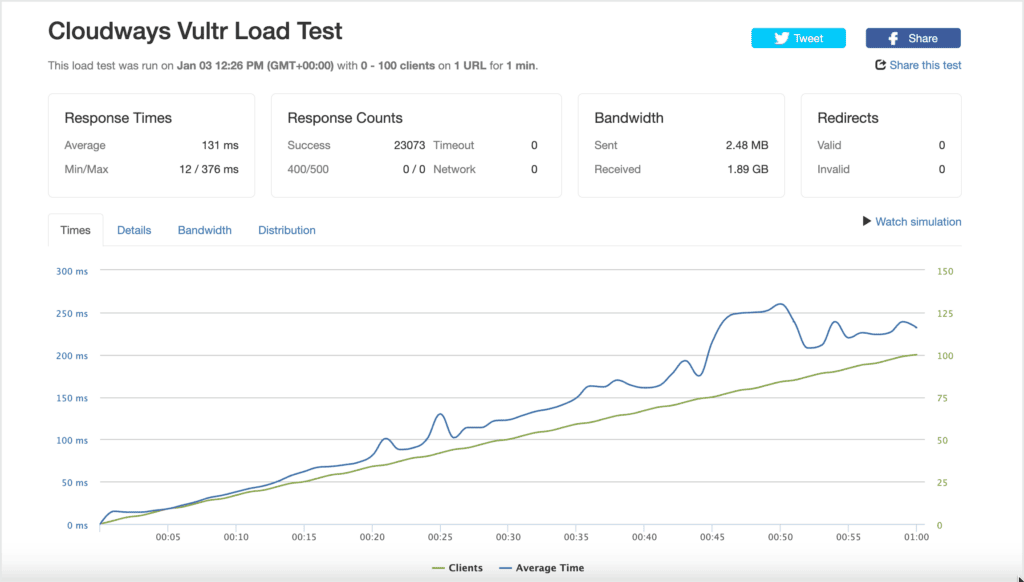Click the Response Times summary card
This screenshot has height=582, width=1024.
coord(152,145)
